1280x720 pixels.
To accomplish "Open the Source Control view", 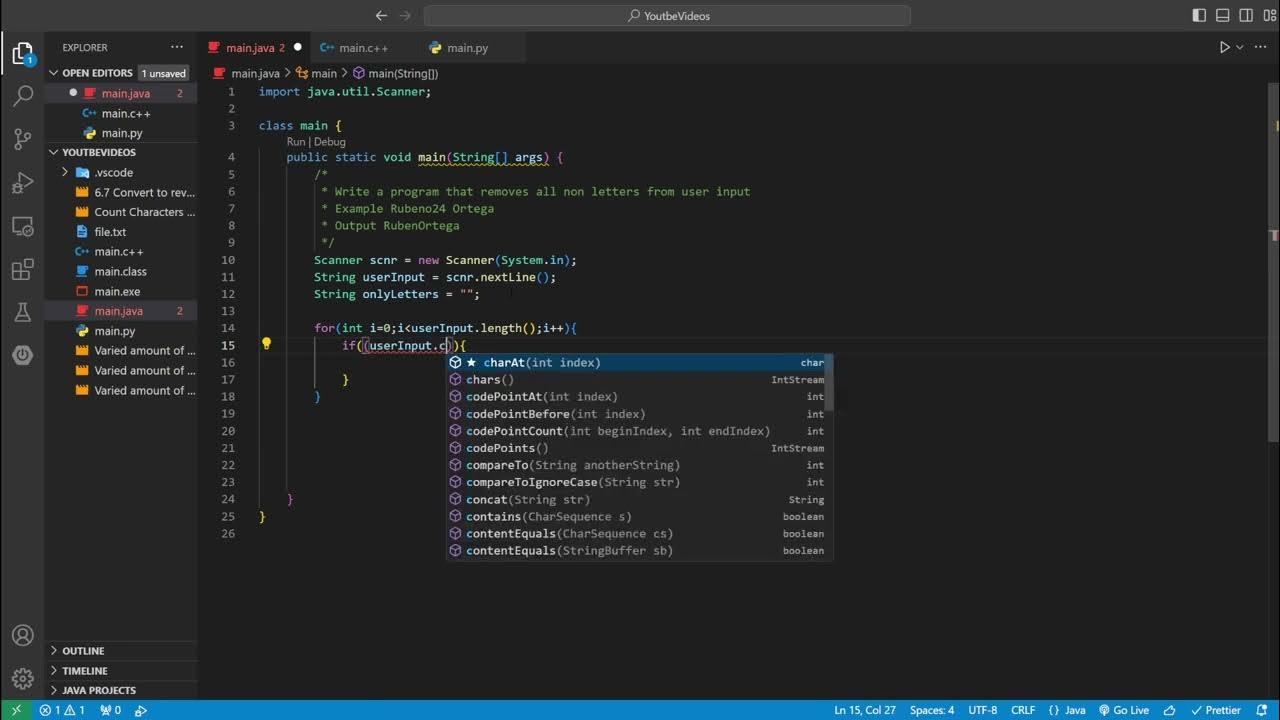I will [22, 140].
